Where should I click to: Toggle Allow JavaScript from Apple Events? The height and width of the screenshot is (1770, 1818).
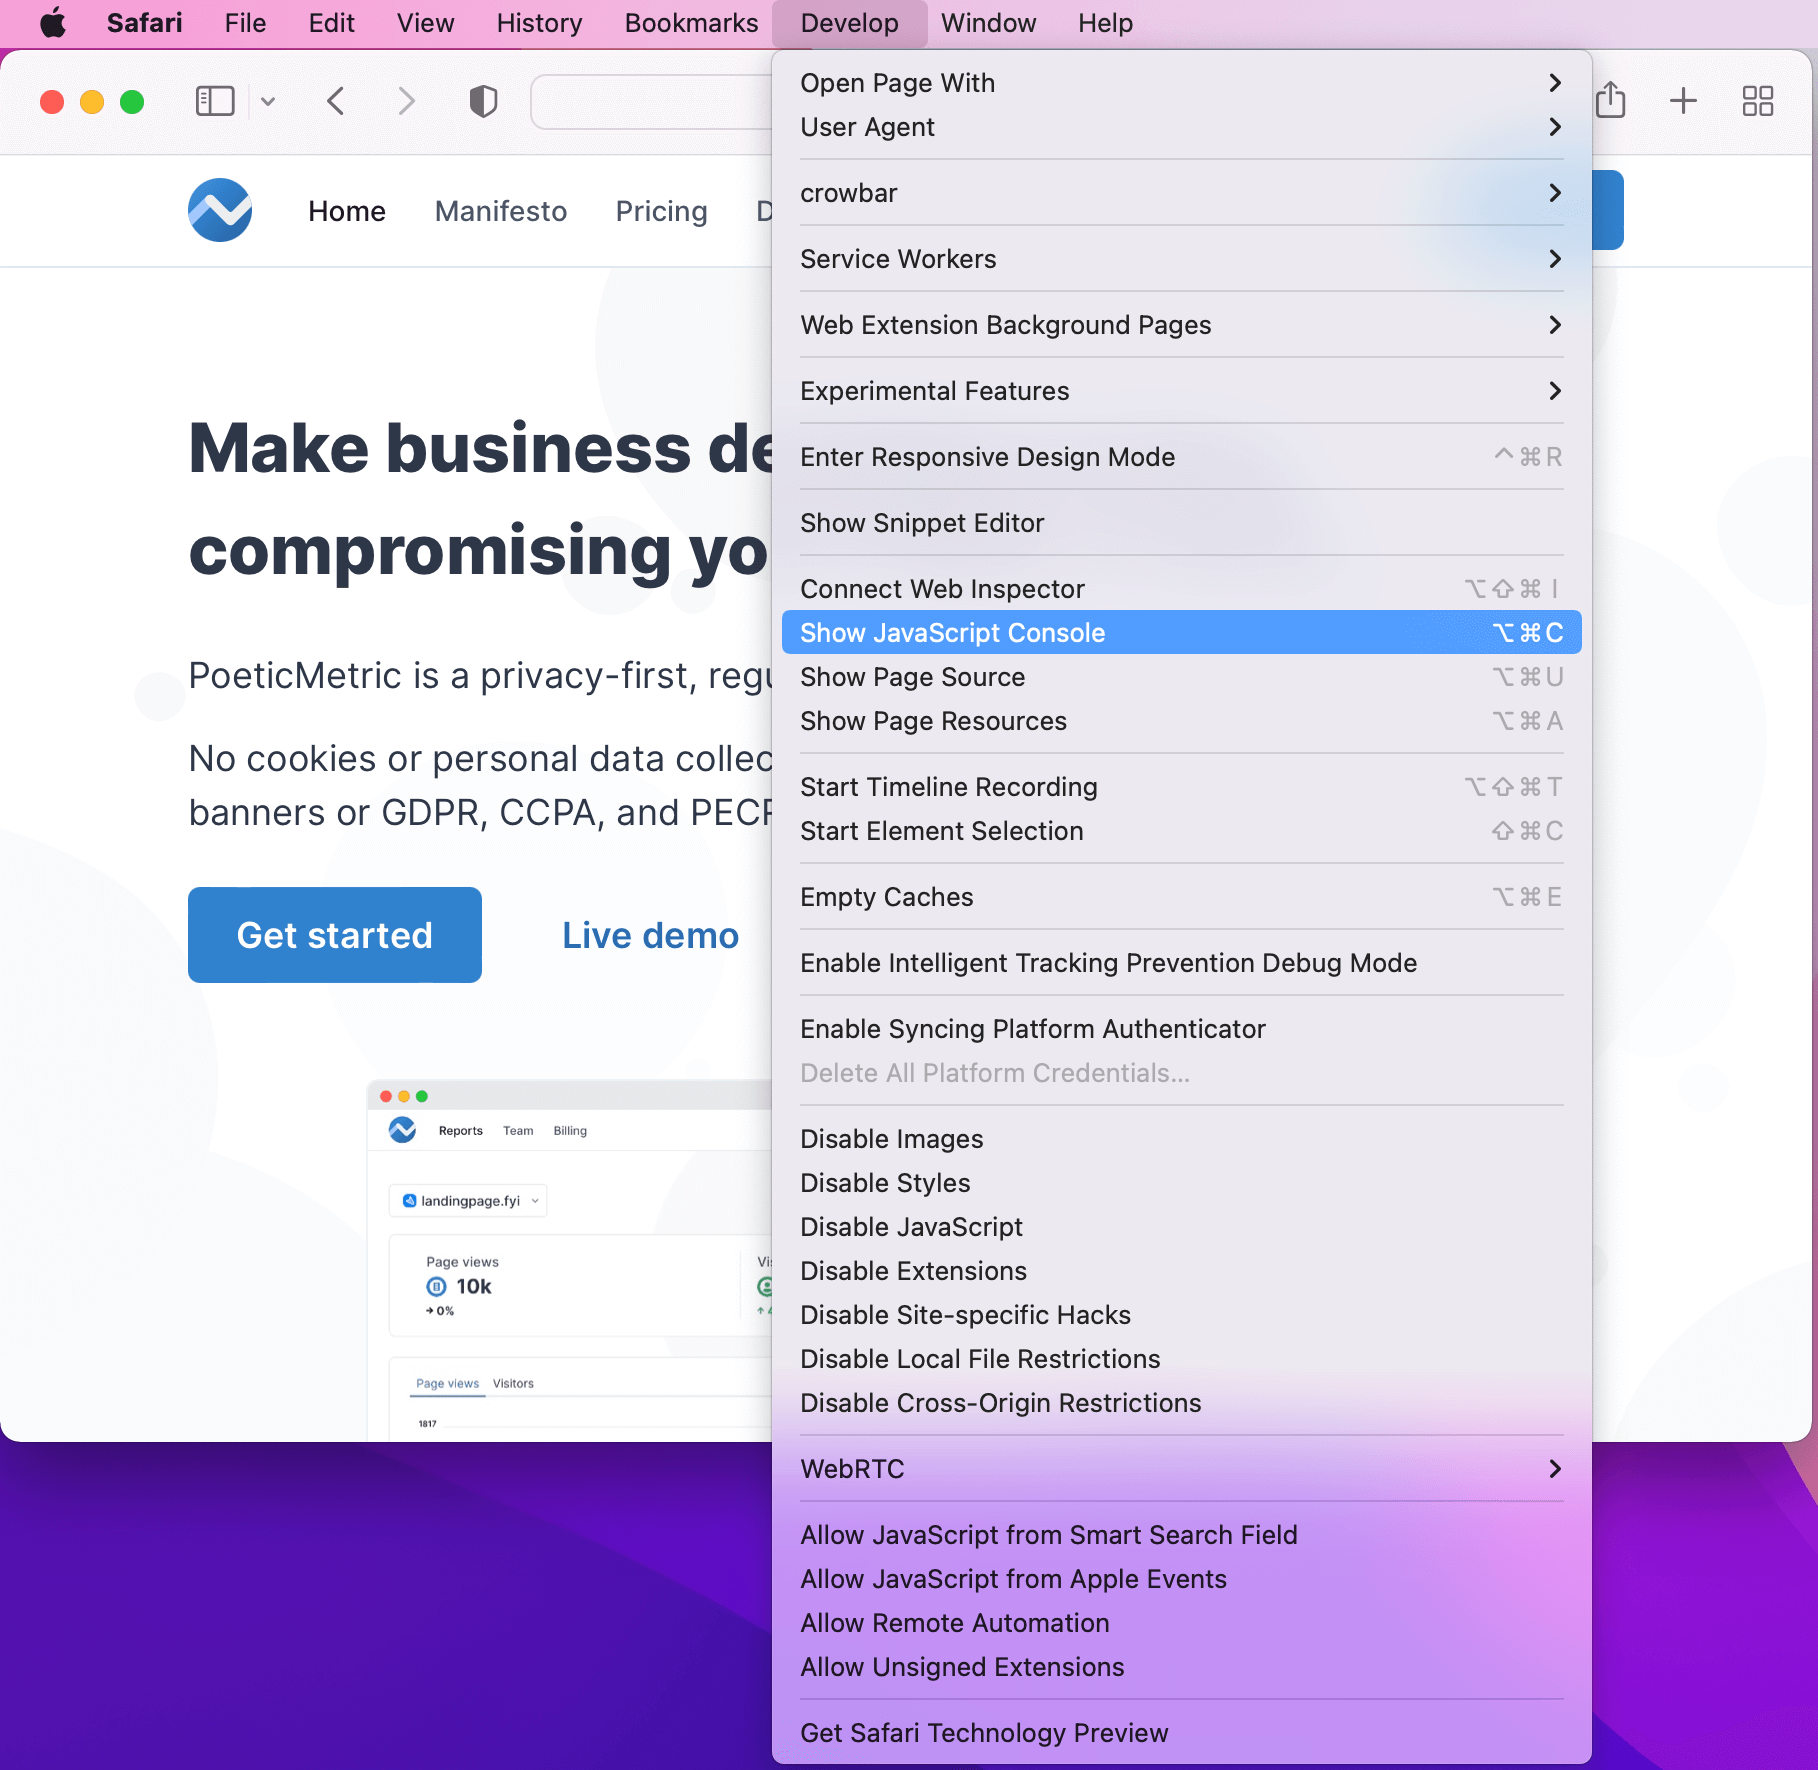[1181, 1579]
